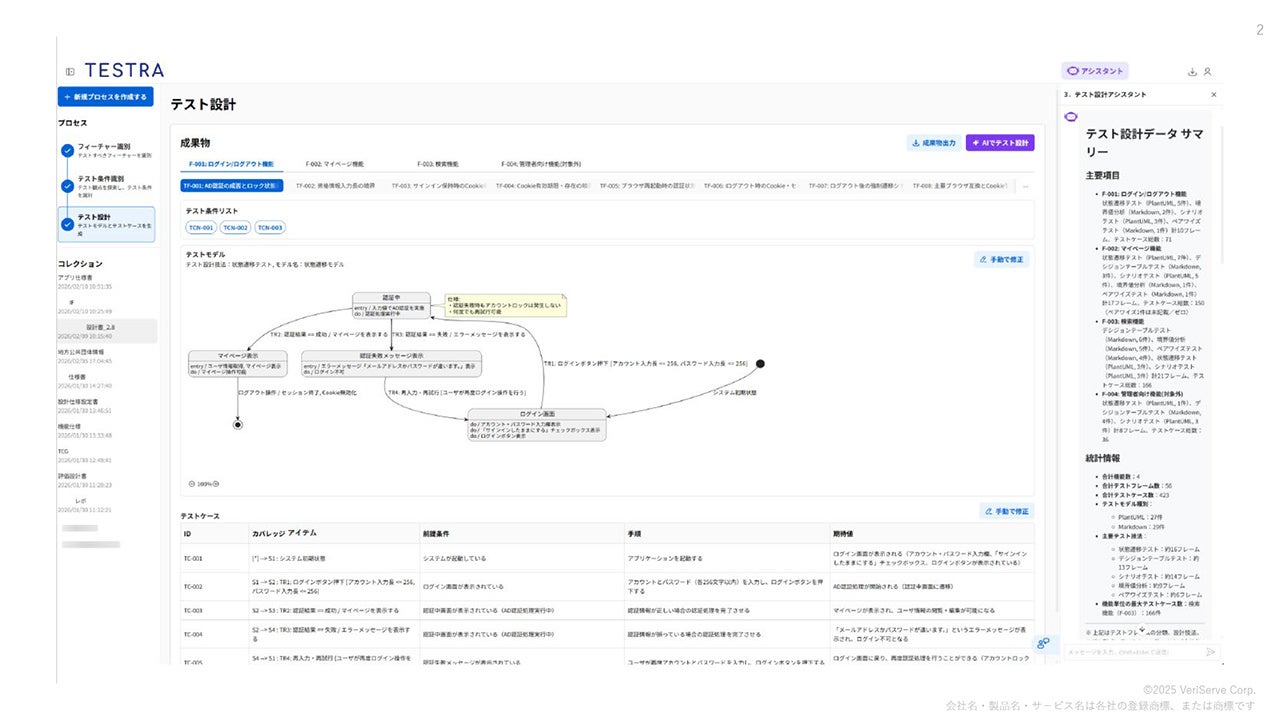The height and width of the screenshot is (720, 1280).
Task: Click the テスト条件識別 step check icon
Action: (x=67, y=187)
